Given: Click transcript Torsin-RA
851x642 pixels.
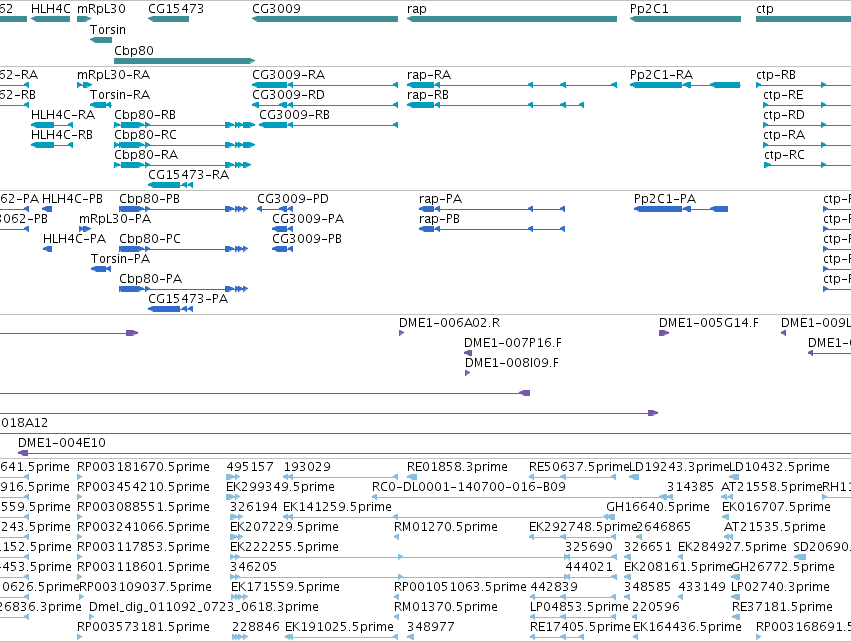Looking at the screenshot, I should click(120, 94).
